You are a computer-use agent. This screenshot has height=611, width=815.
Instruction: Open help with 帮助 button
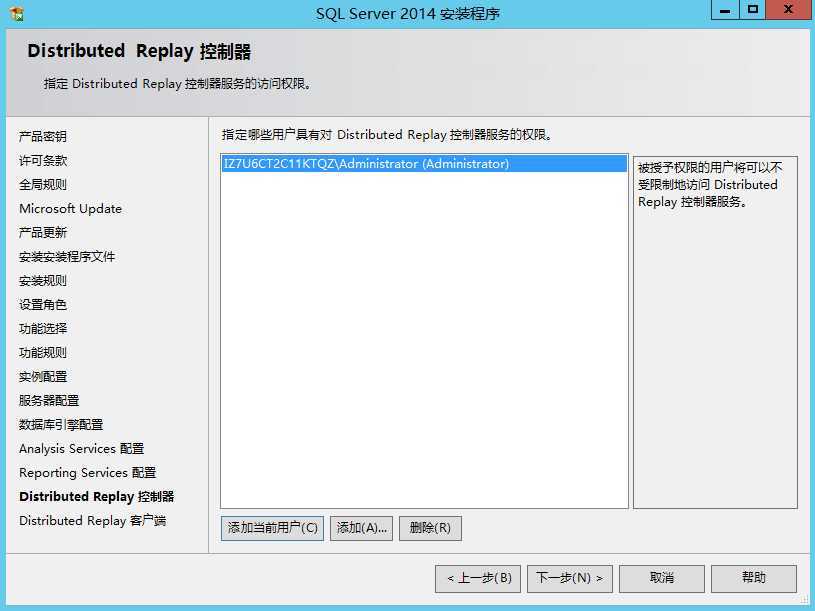click(754, 578)
